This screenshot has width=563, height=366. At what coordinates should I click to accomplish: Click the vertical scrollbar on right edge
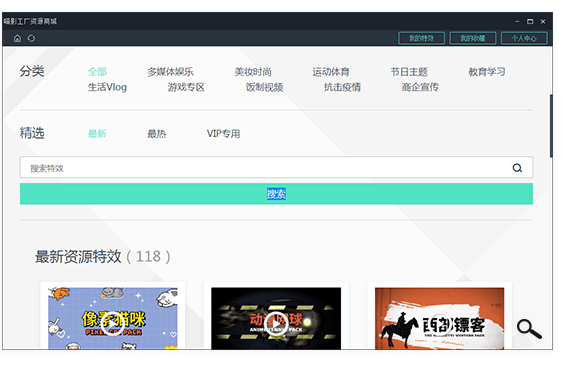tap(551, 126)
